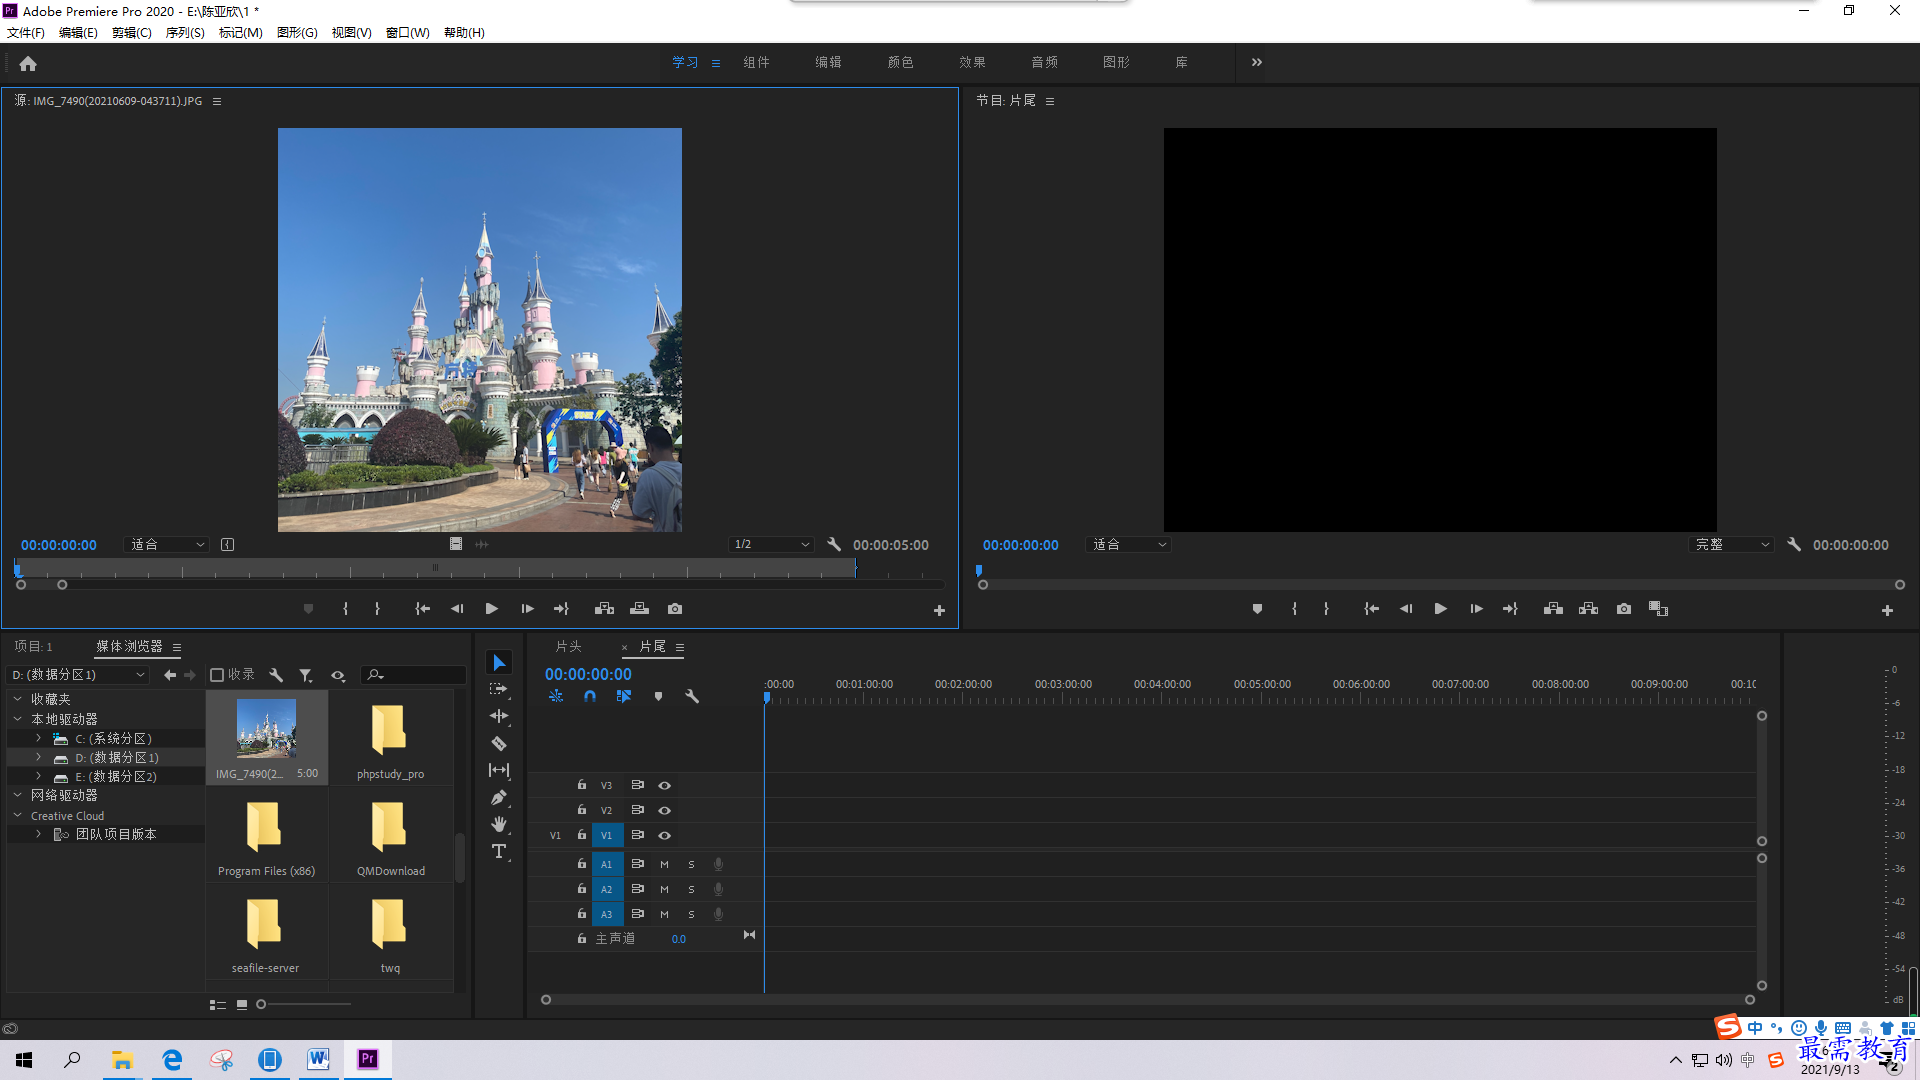The height and width of the screenshot is (1080, 1920).
Task: Collapse the 本地驱动器 tree node
Action: pyautogui.click(x=17, y=719)
